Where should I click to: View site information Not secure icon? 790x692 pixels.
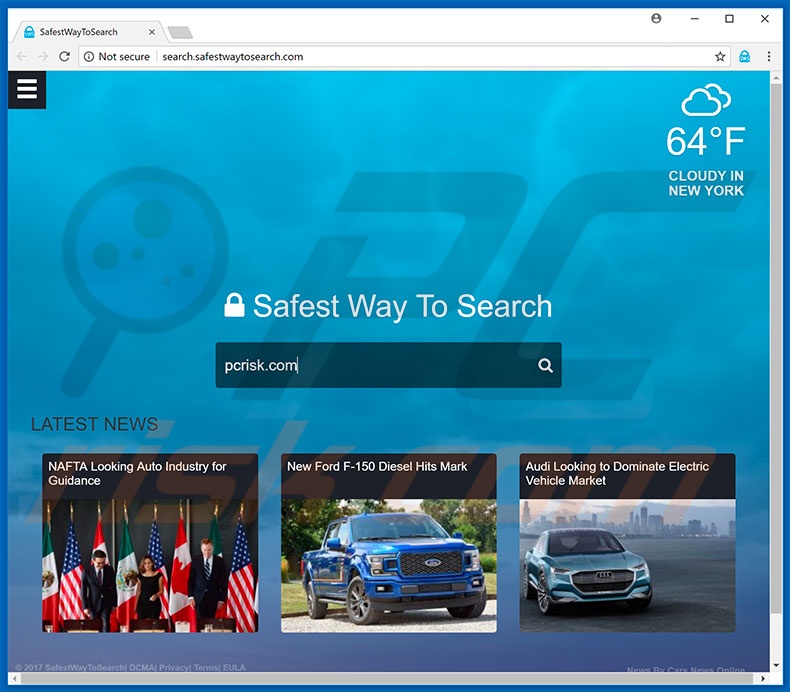click(89, 56)
